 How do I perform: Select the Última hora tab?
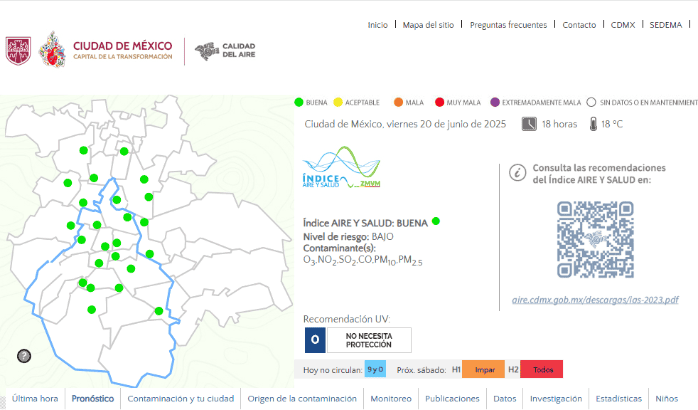[34, 398]
